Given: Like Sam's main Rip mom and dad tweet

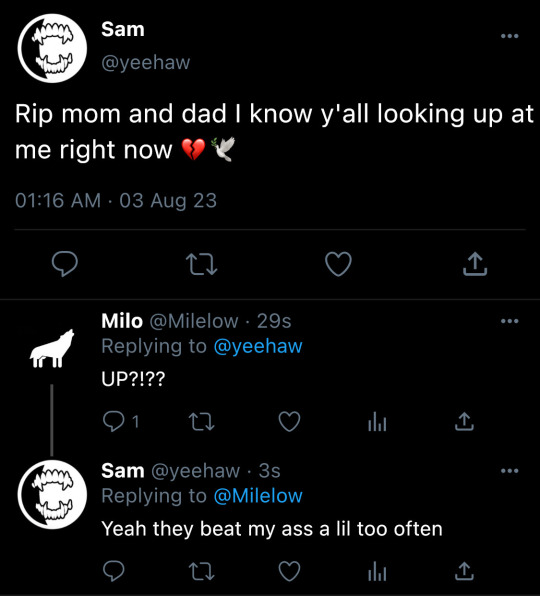Looking at the screenshot, I should 338,264.
